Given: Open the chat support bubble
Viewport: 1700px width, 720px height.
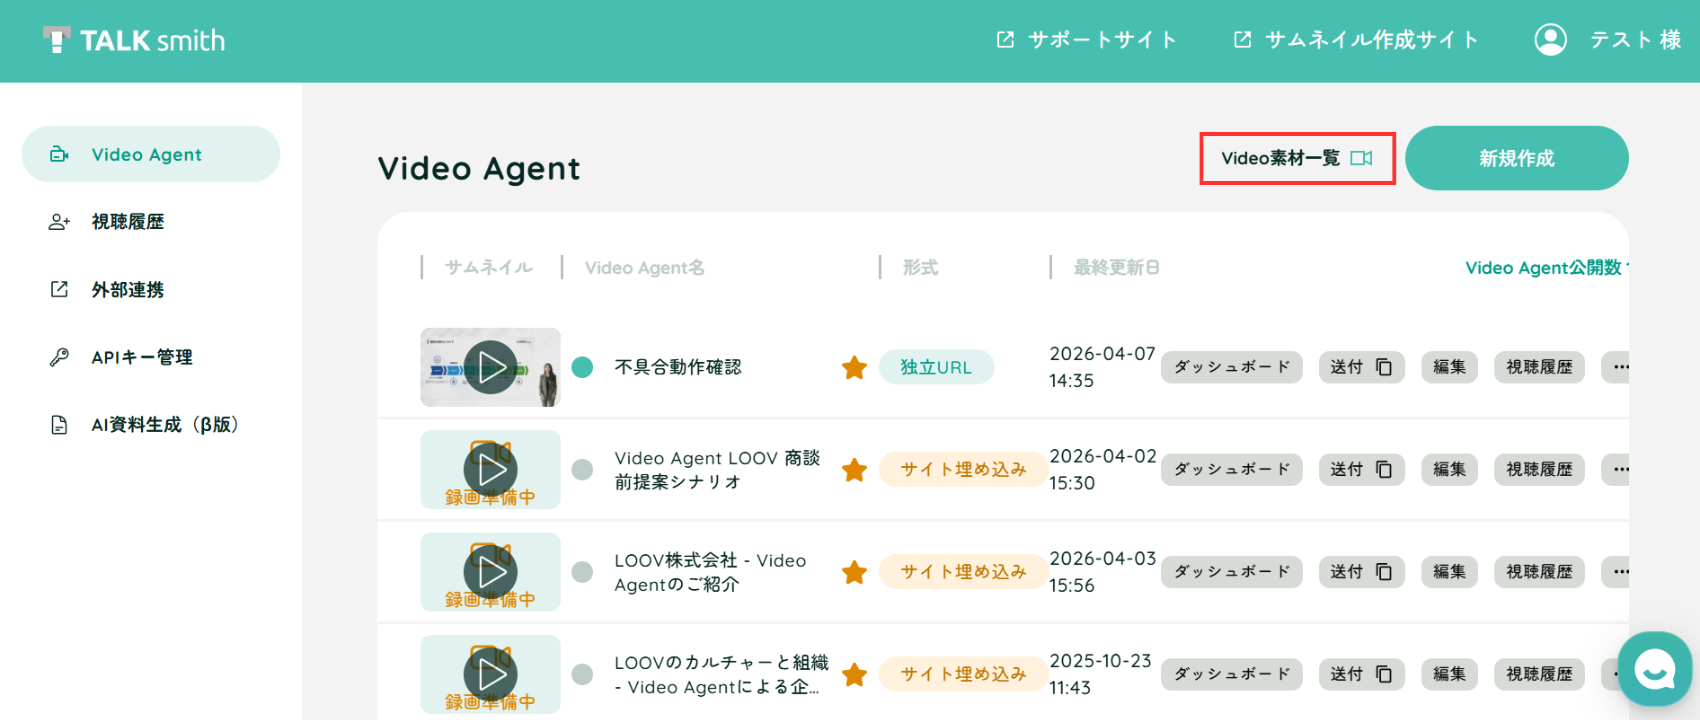Looking at the screenshot, I should 1655,669.
